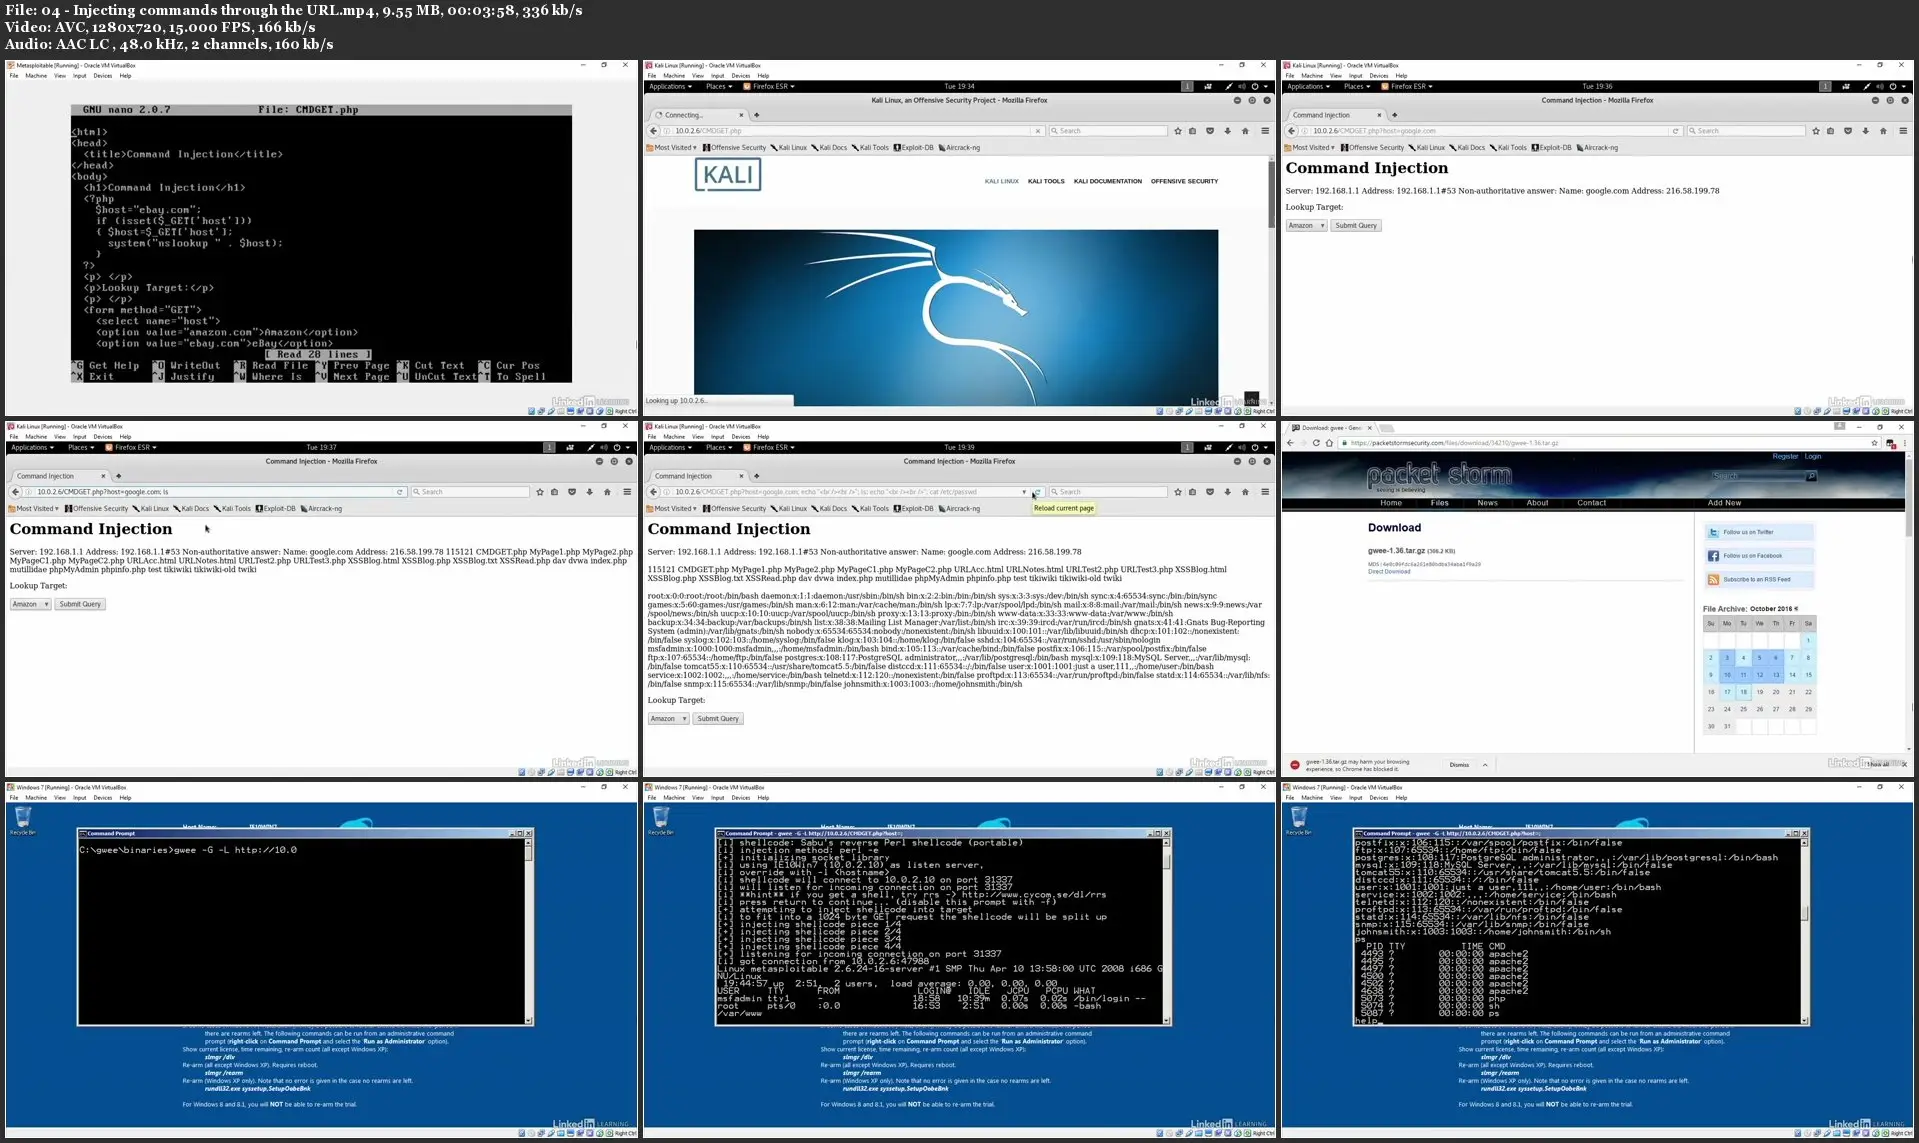Click OFFENSIVE SECURITY link on Kali homepage
The width and height of the screenshot is (1919, 1143).
click(1184, 182)
